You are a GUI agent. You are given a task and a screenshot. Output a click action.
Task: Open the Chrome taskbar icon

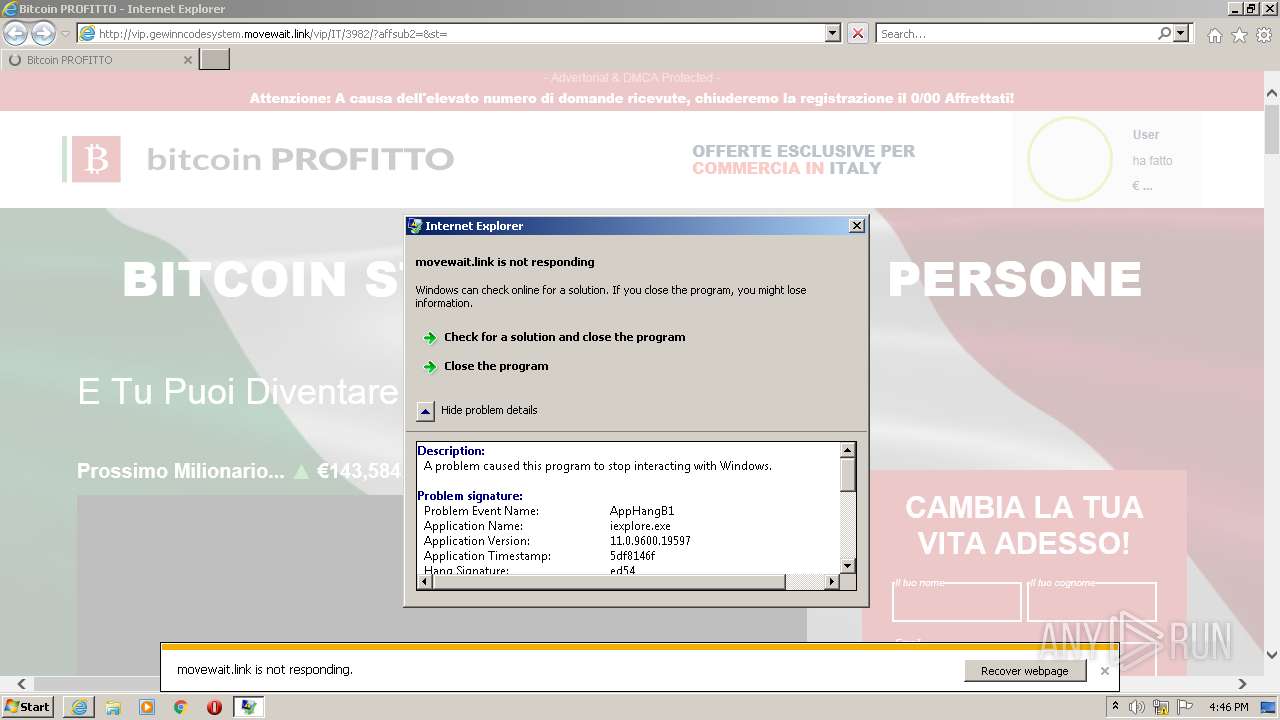pyautogui.click(x=181, y=707)
